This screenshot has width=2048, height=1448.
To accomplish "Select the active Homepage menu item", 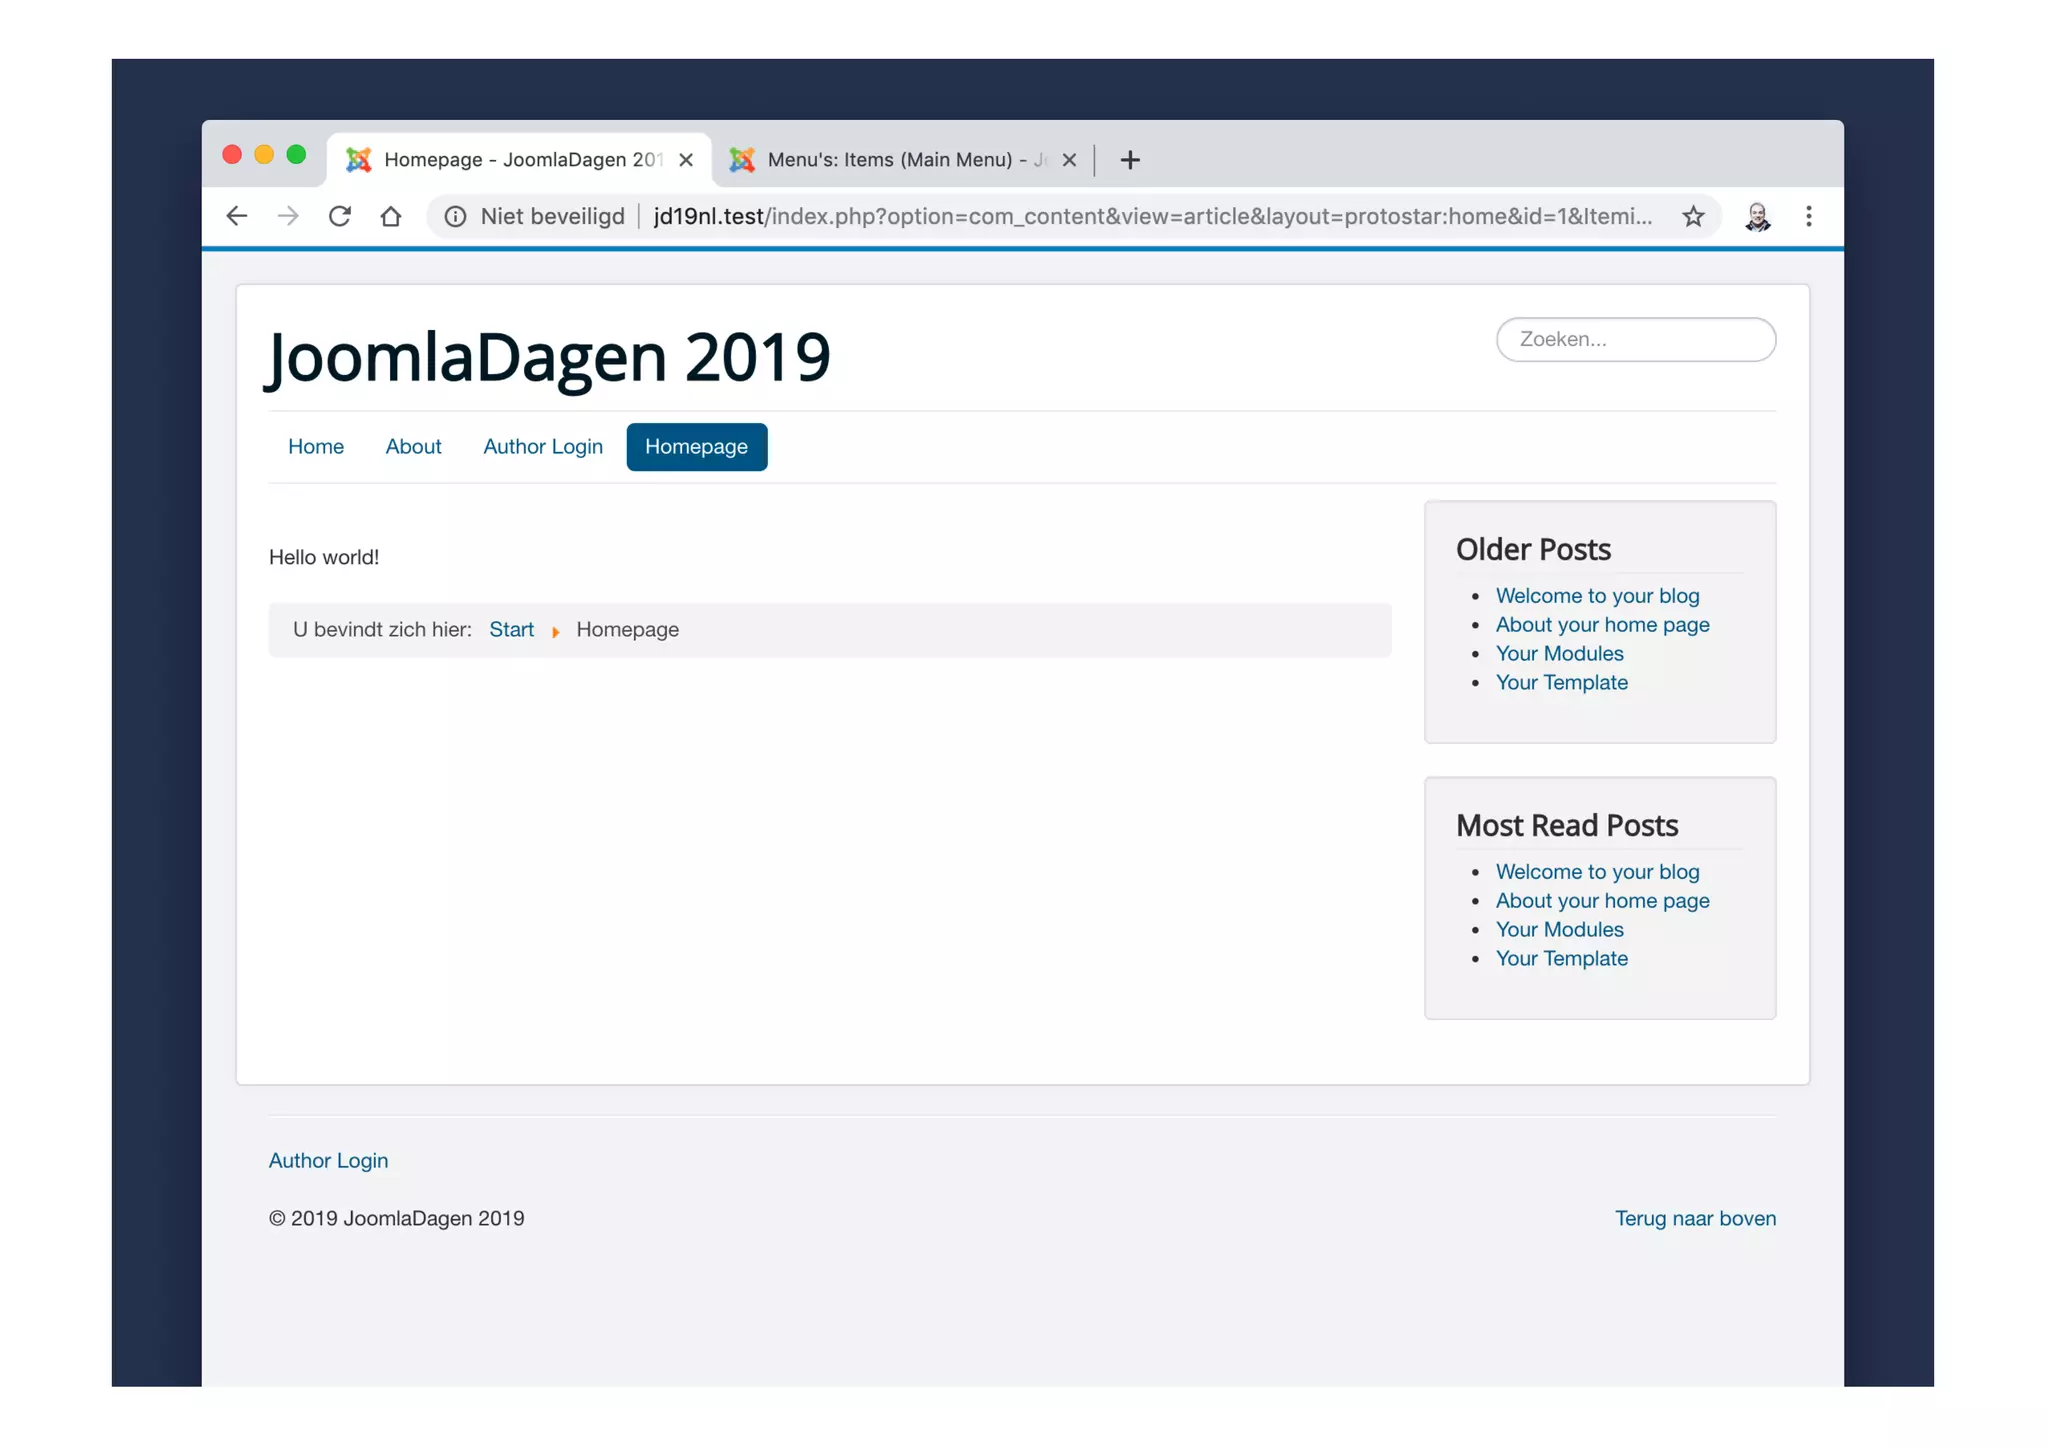I will (696, 446).
